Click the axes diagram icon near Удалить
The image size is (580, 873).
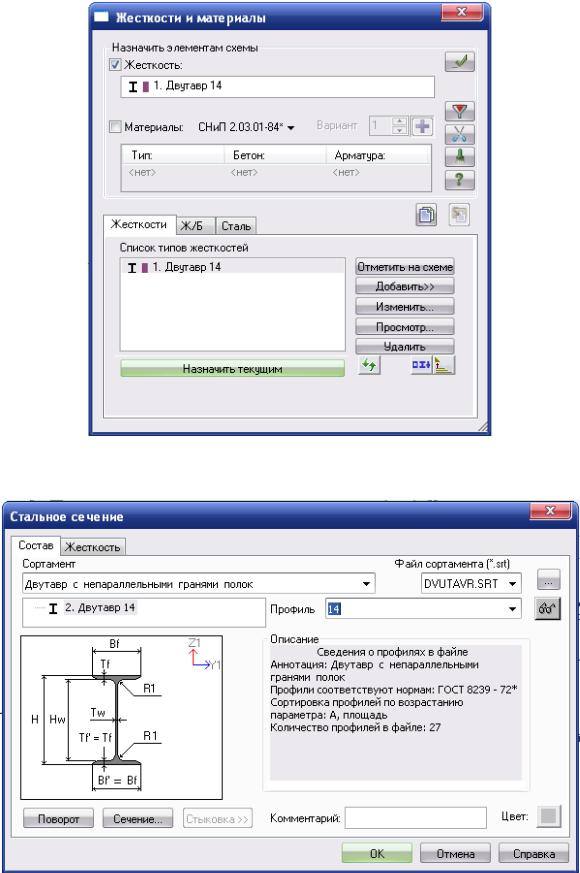pyautogui.click(x=444, y=365)
